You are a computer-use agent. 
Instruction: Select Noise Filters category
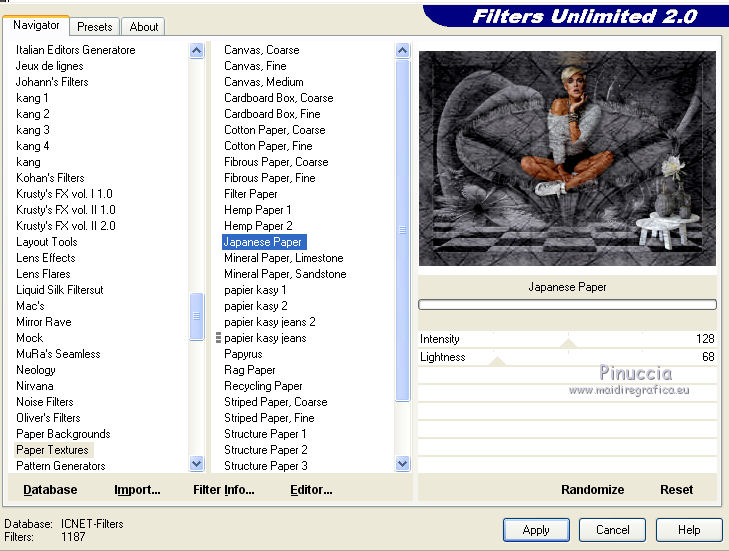(45, 402)
